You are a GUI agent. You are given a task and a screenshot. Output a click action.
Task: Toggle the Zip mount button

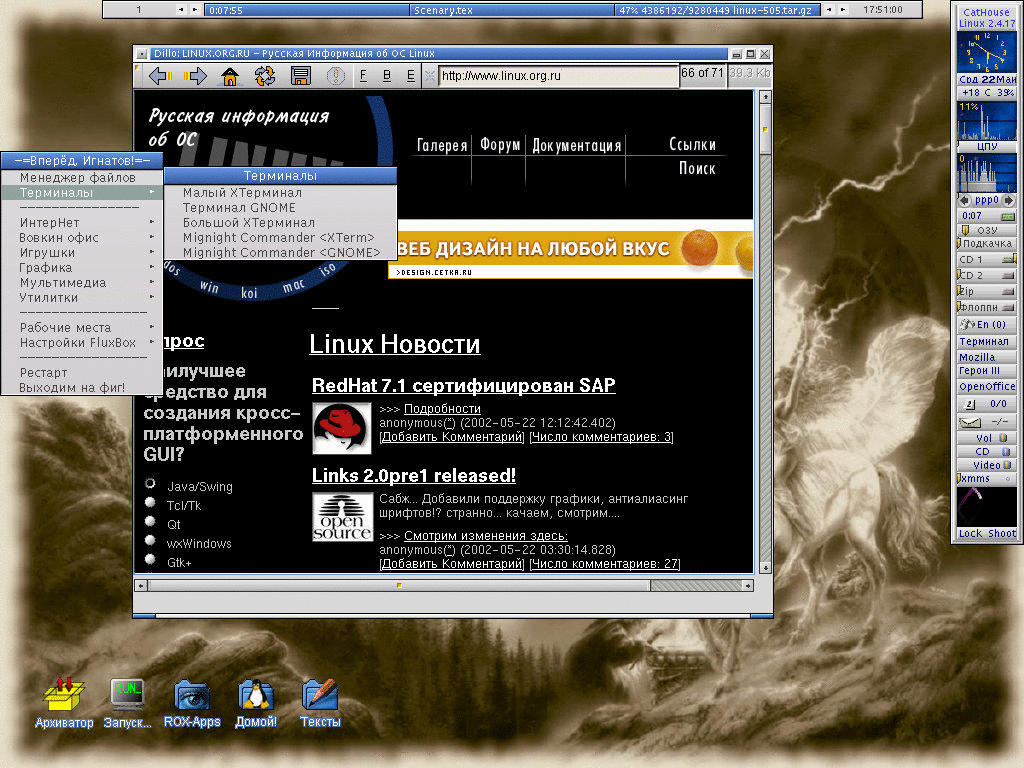(1009, 291)
